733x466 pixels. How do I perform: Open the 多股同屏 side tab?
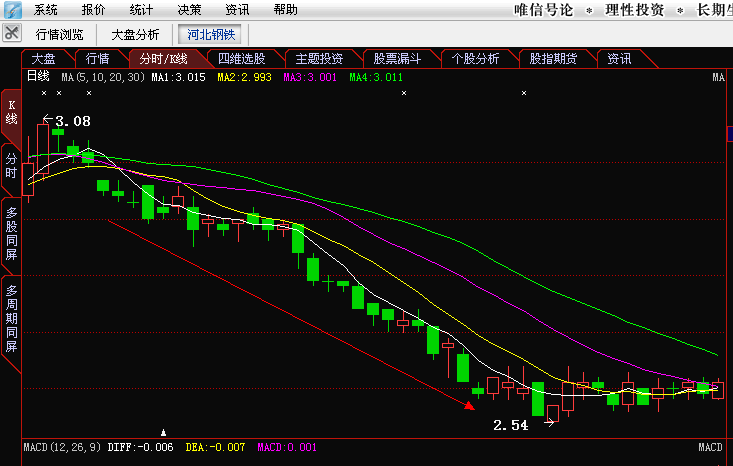11,233
